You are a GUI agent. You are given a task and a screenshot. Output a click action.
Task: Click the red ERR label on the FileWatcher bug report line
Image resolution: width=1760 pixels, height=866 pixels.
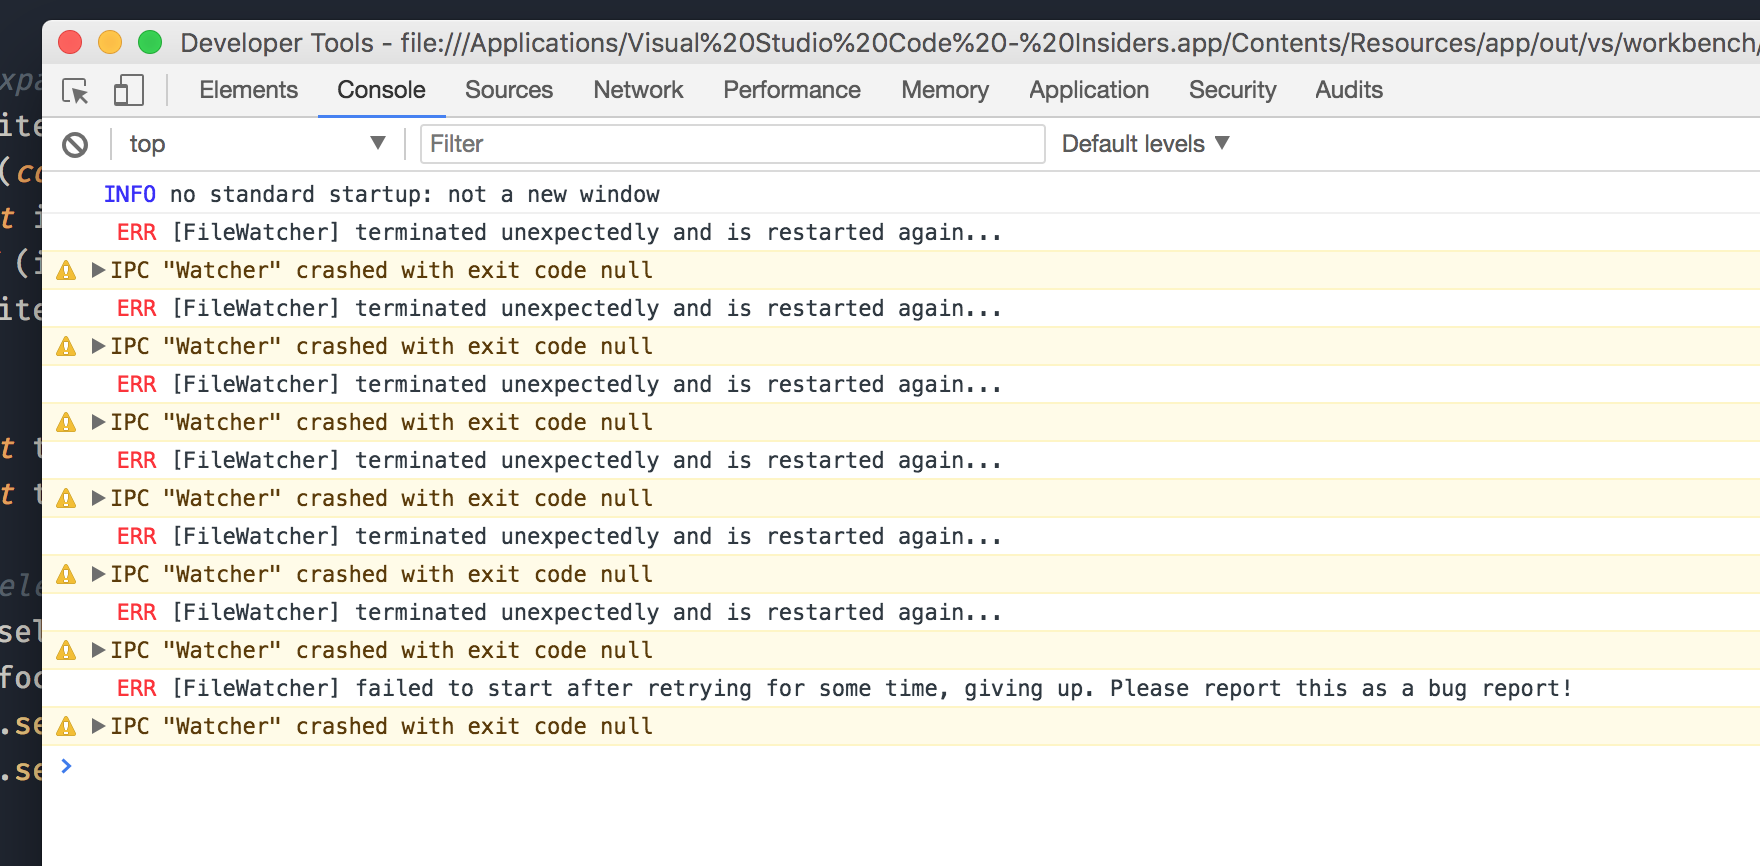click(136, 688)
